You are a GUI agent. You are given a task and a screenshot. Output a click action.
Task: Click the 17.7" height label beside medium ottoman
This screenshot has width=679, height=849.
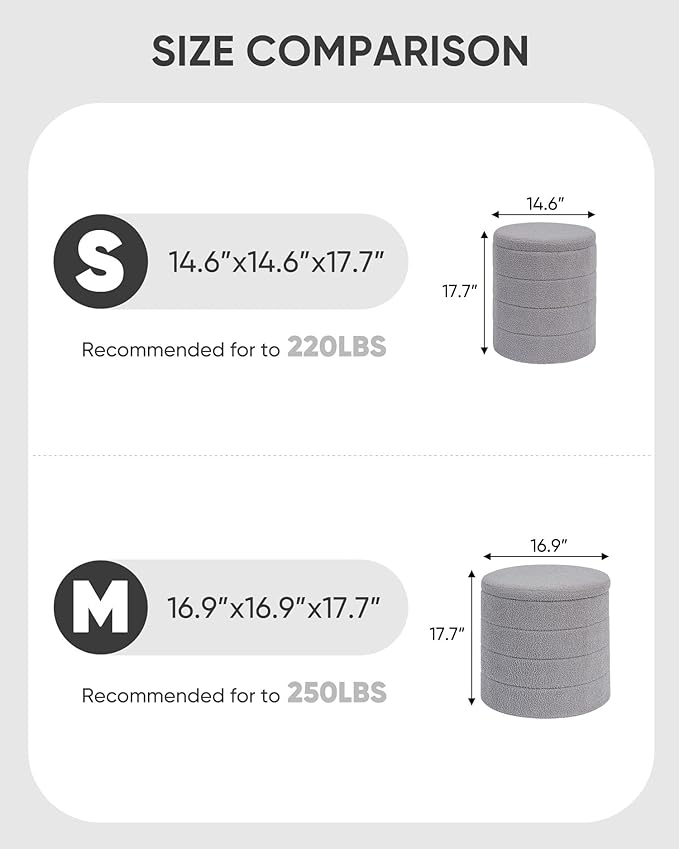[448, 634]
